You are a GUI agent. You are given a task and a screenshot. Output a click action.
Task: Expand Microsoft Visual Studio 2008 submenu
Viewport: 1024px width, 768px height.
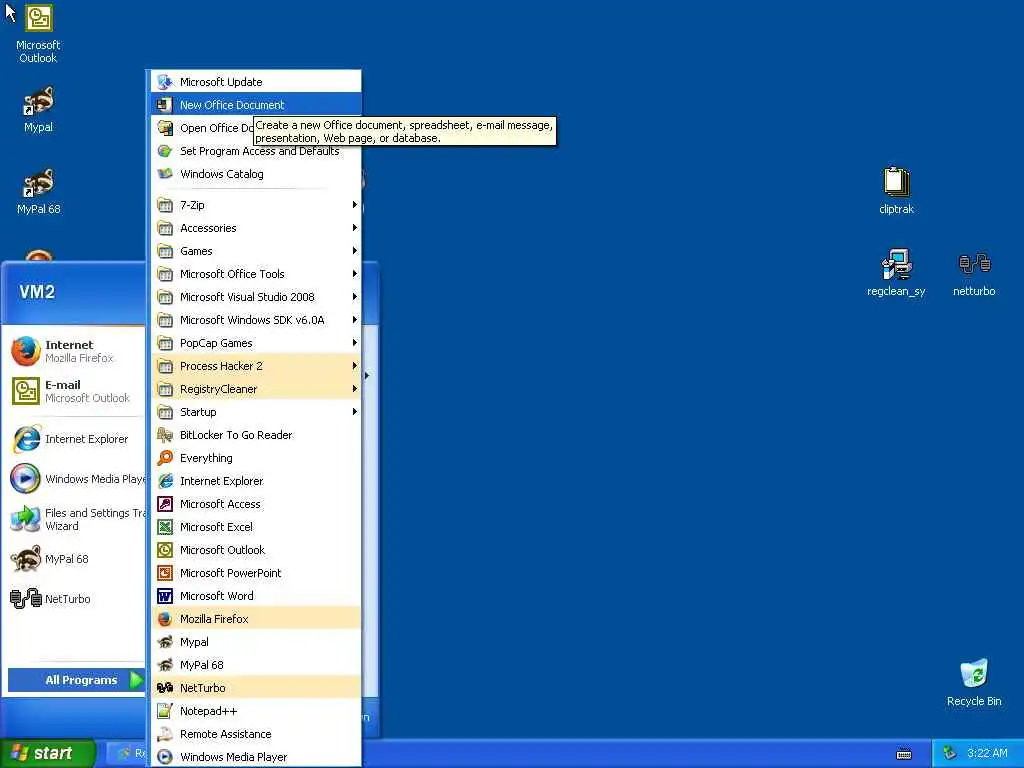(256, 297)
